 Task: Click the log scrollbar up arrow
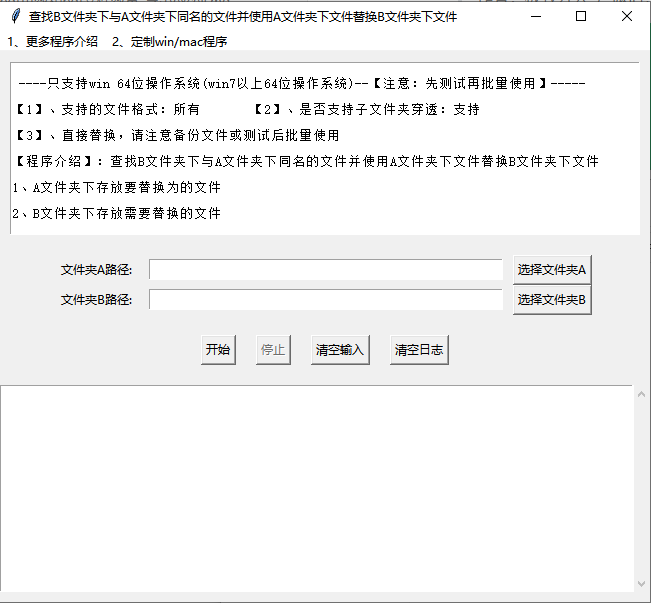[641, 394]
